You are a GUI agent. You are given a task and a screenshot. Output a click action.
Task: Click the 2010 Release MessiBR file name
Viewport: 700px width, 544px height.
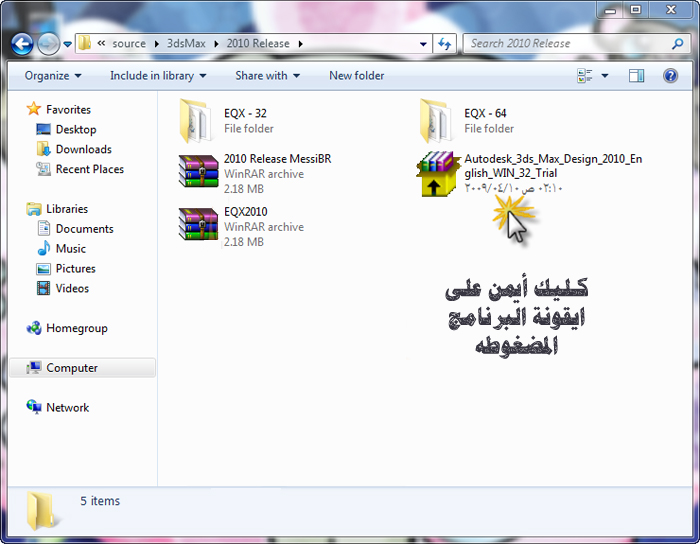(x=277, y=159)
